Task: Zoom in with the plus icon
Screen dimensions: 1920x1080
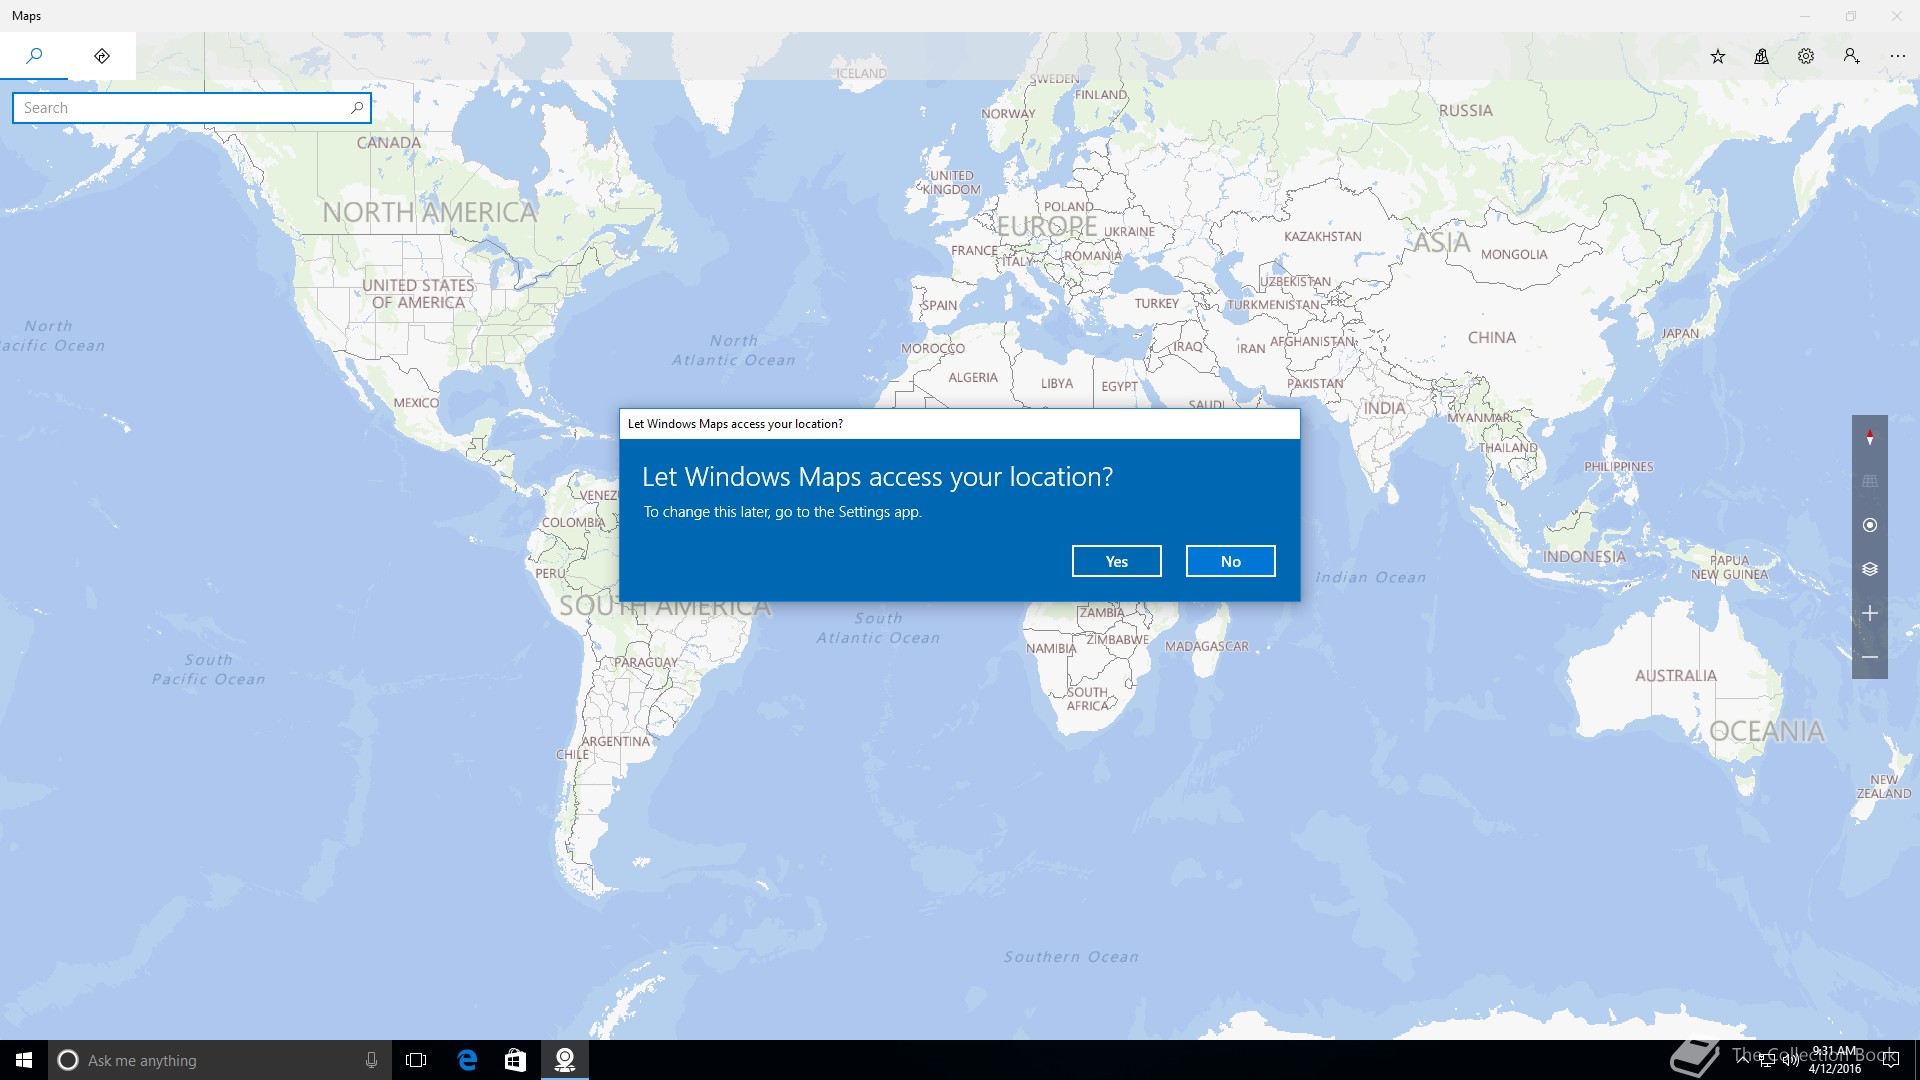Action: [x=1870, y=613]
